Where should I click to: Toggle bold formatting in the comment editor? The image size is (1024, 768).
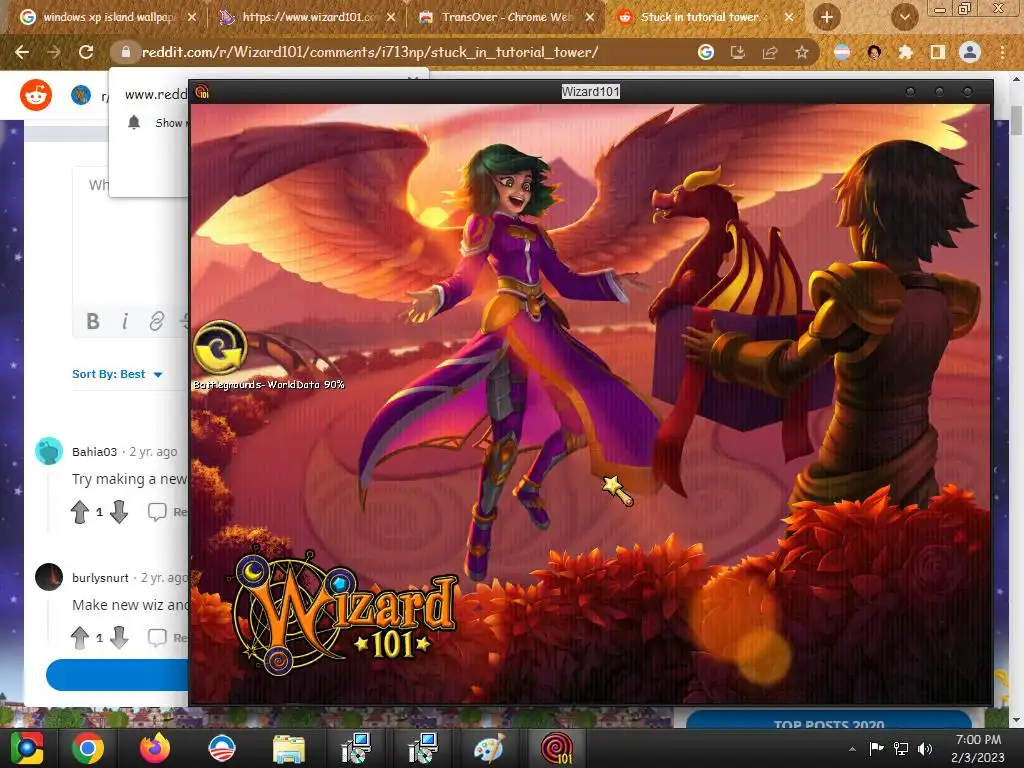pos(93,321)
